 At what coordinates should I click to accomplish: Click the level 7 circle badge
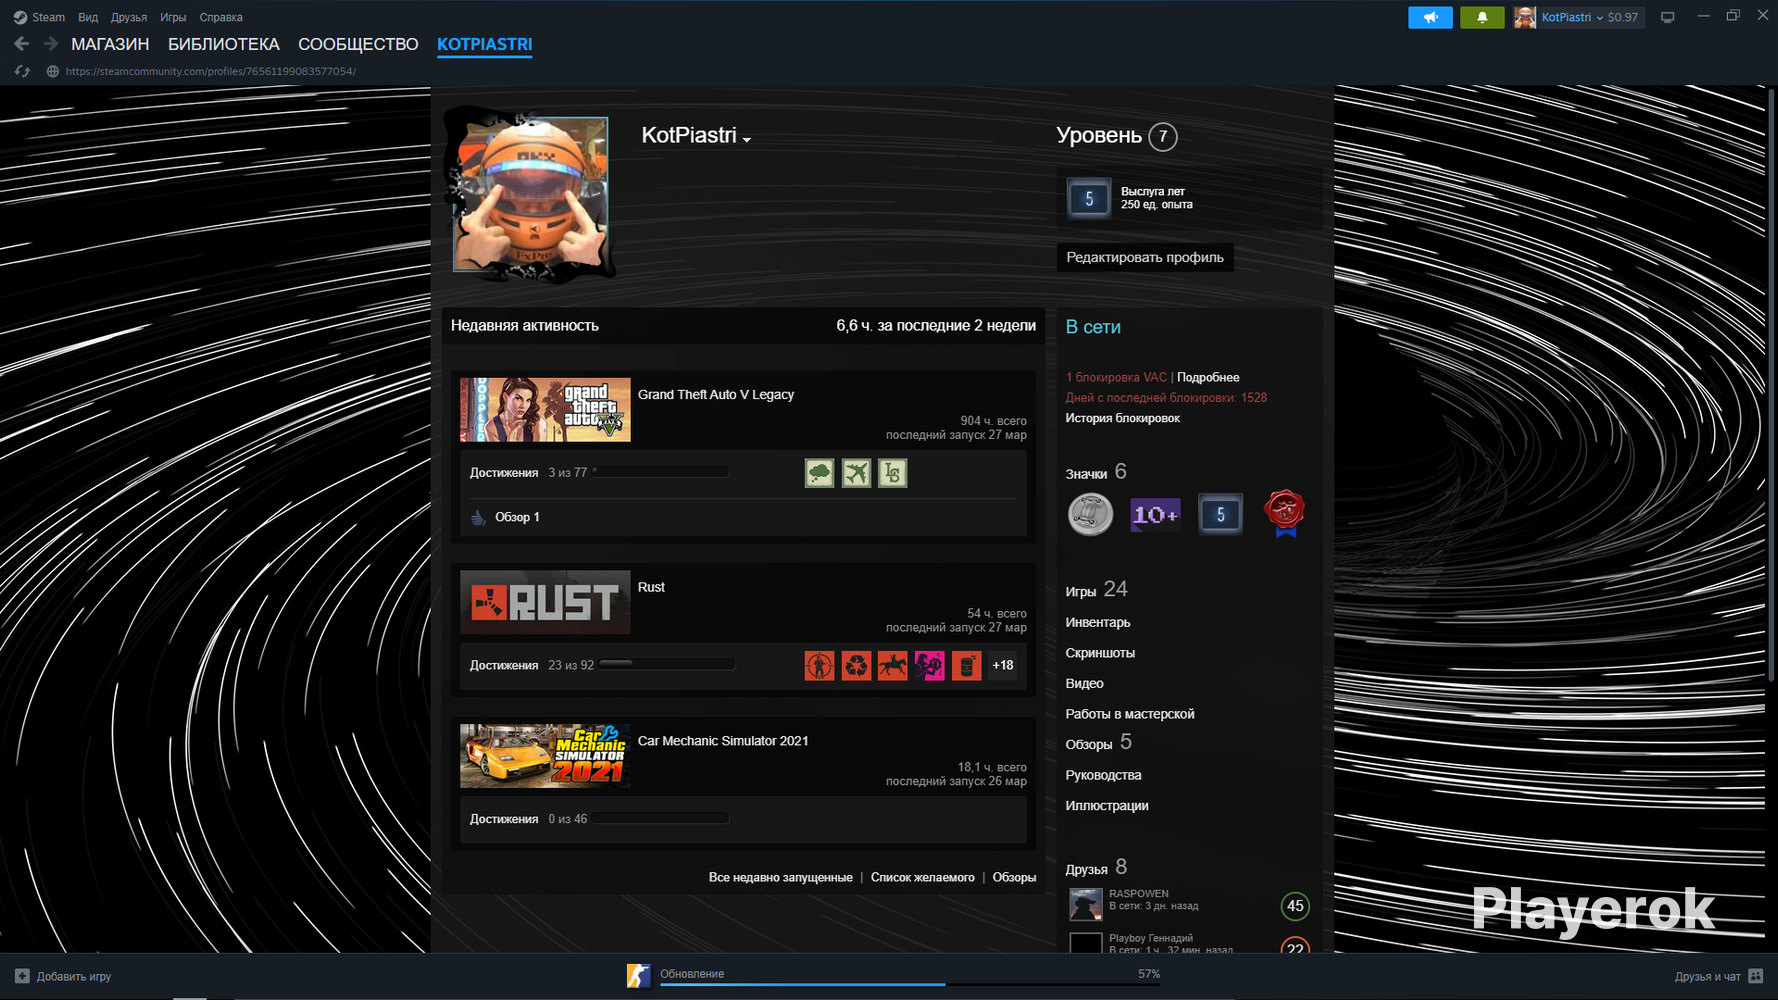click(x=1162, y=136)
